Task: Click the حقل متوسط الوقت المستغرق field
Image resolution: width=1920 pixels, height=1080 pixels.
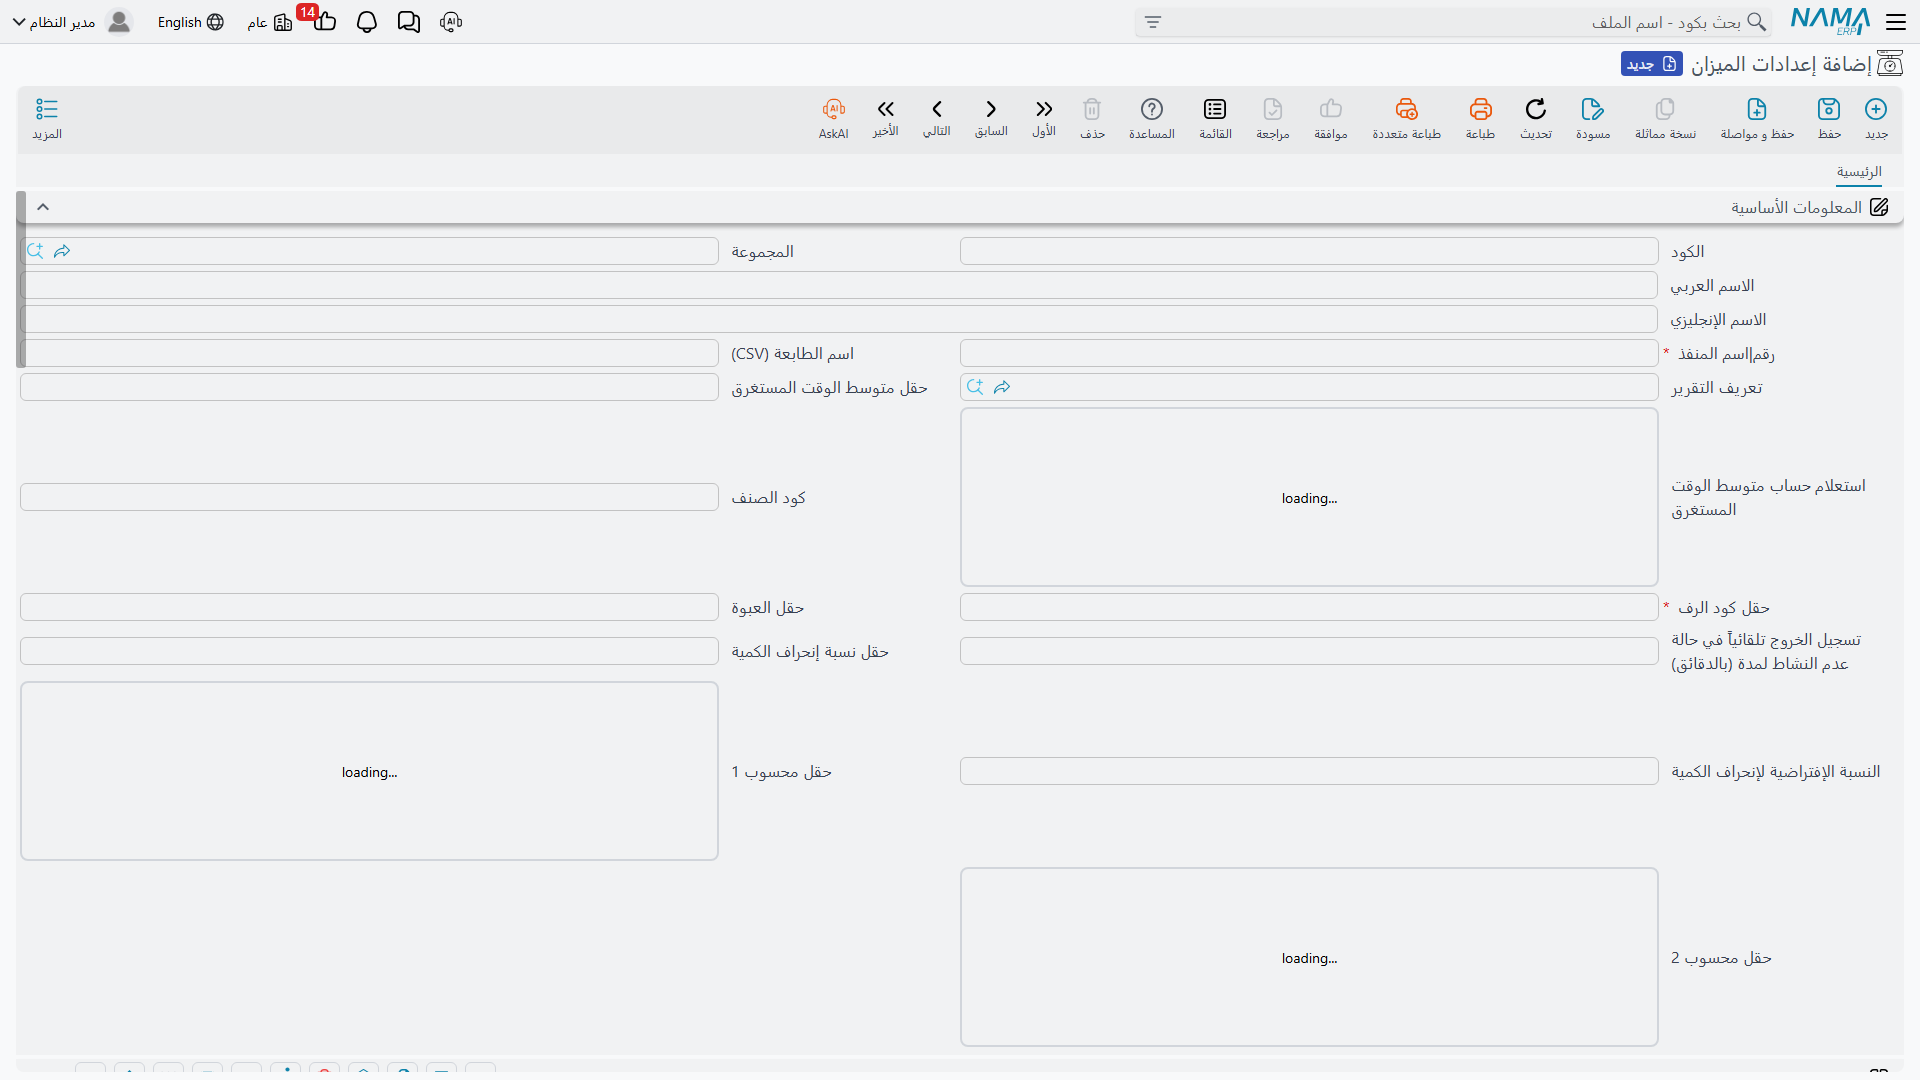Action: click(369, 387)
